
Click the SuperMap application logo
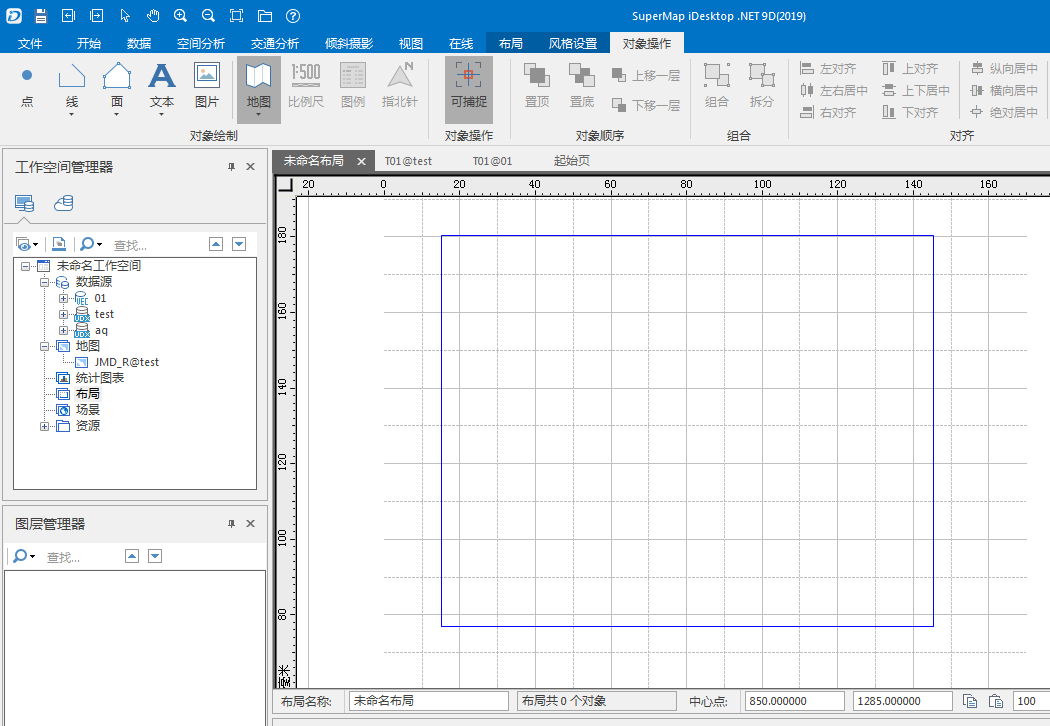(14, 15)
